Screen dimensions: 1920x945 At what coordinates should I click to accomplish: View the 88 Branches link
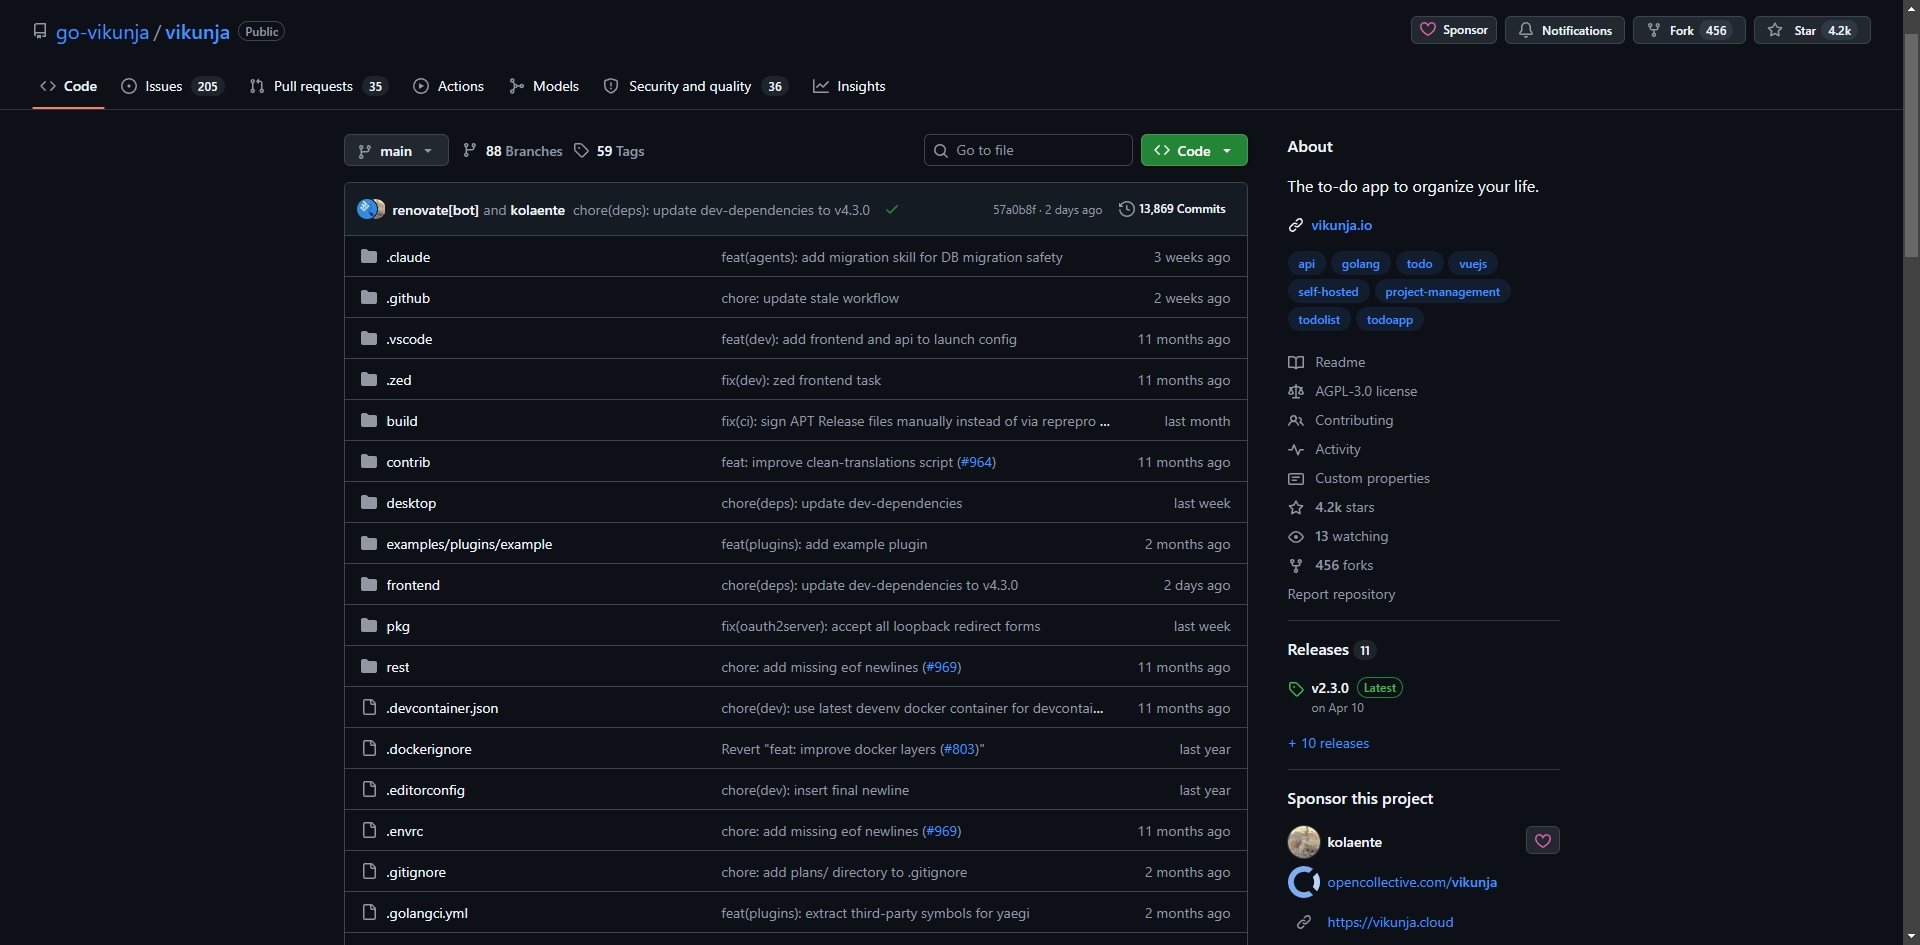pyautogui.click(x=513, y=151)
